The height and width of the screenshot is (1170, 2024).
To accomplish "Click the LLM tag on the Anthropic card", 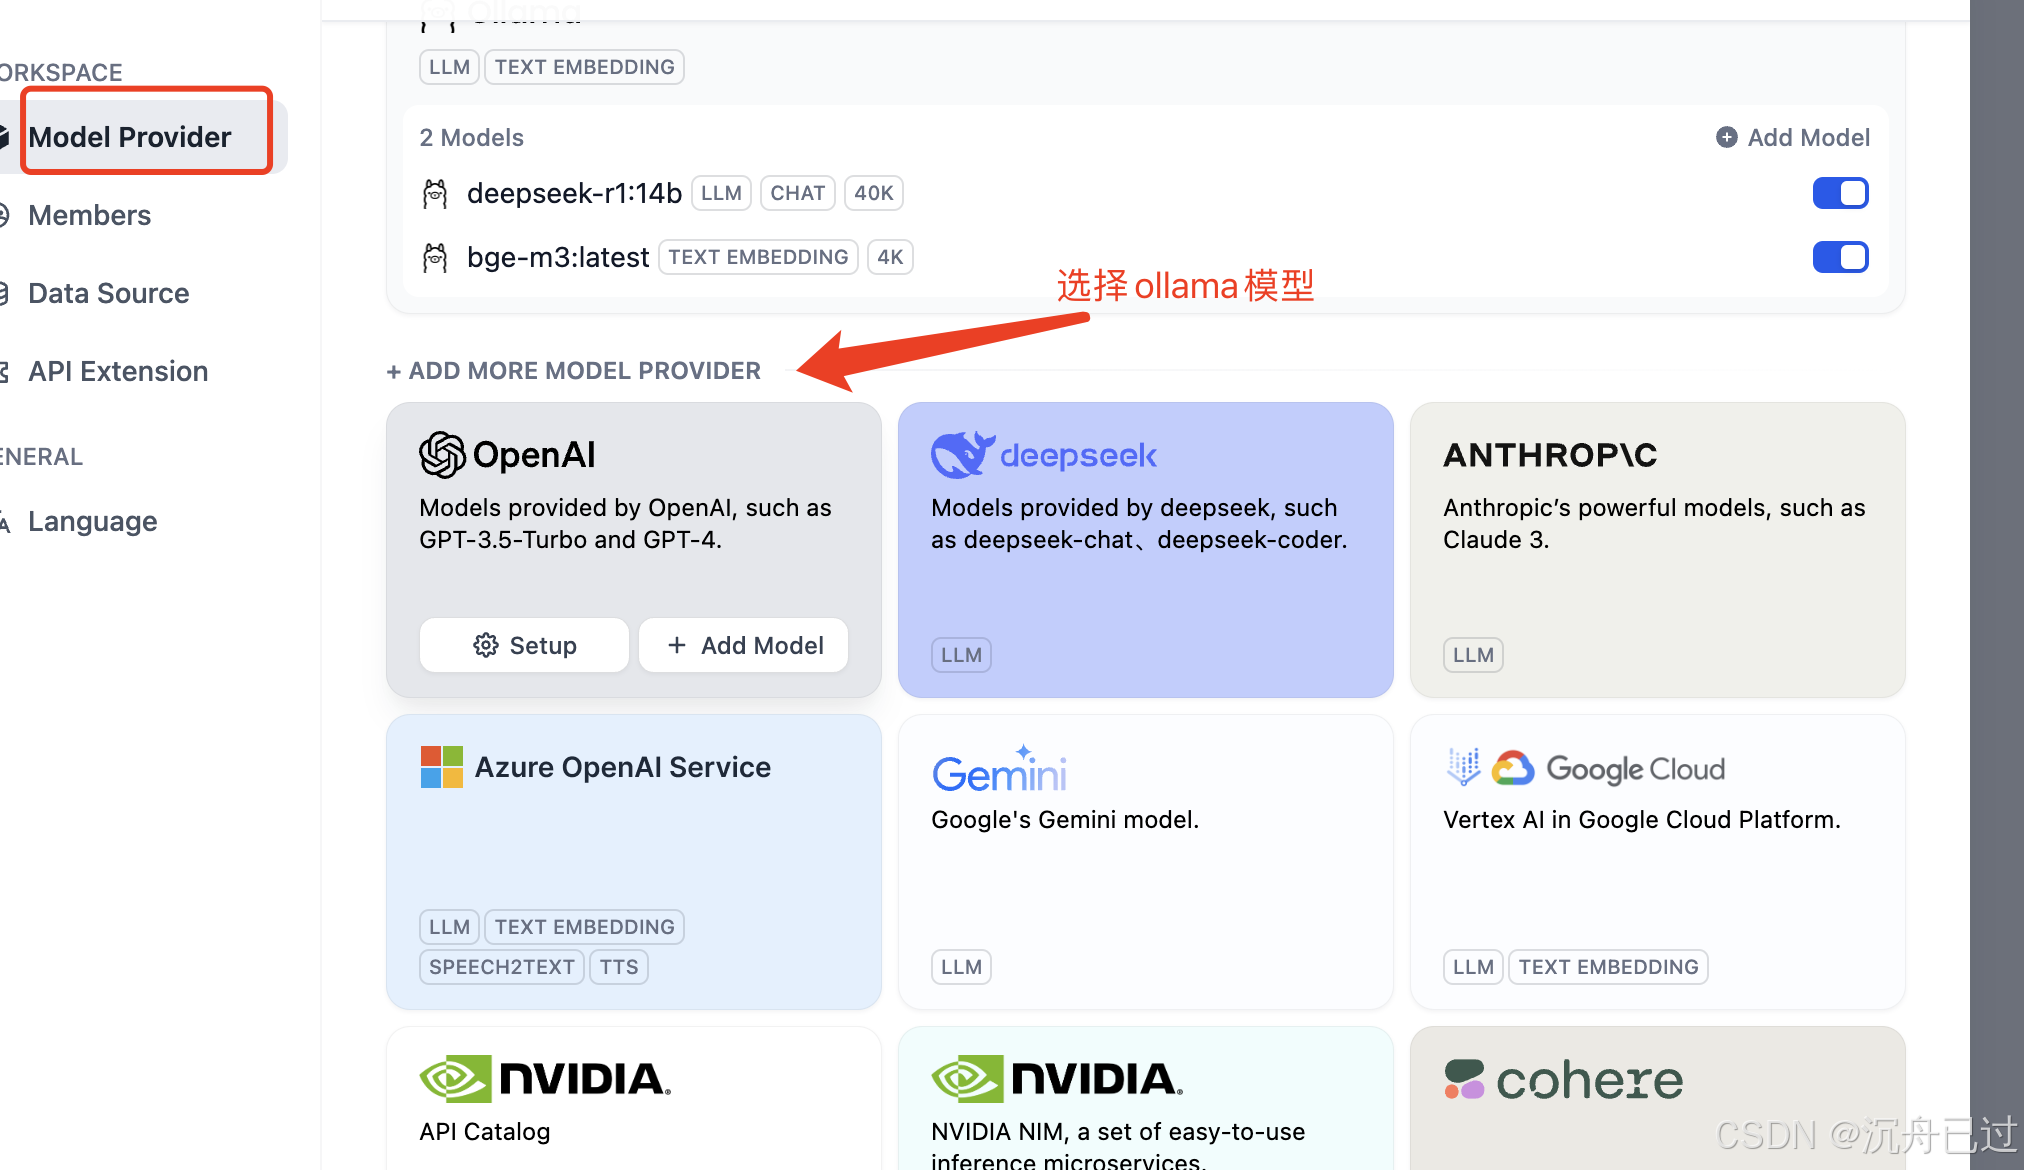I will (1473, 655).
